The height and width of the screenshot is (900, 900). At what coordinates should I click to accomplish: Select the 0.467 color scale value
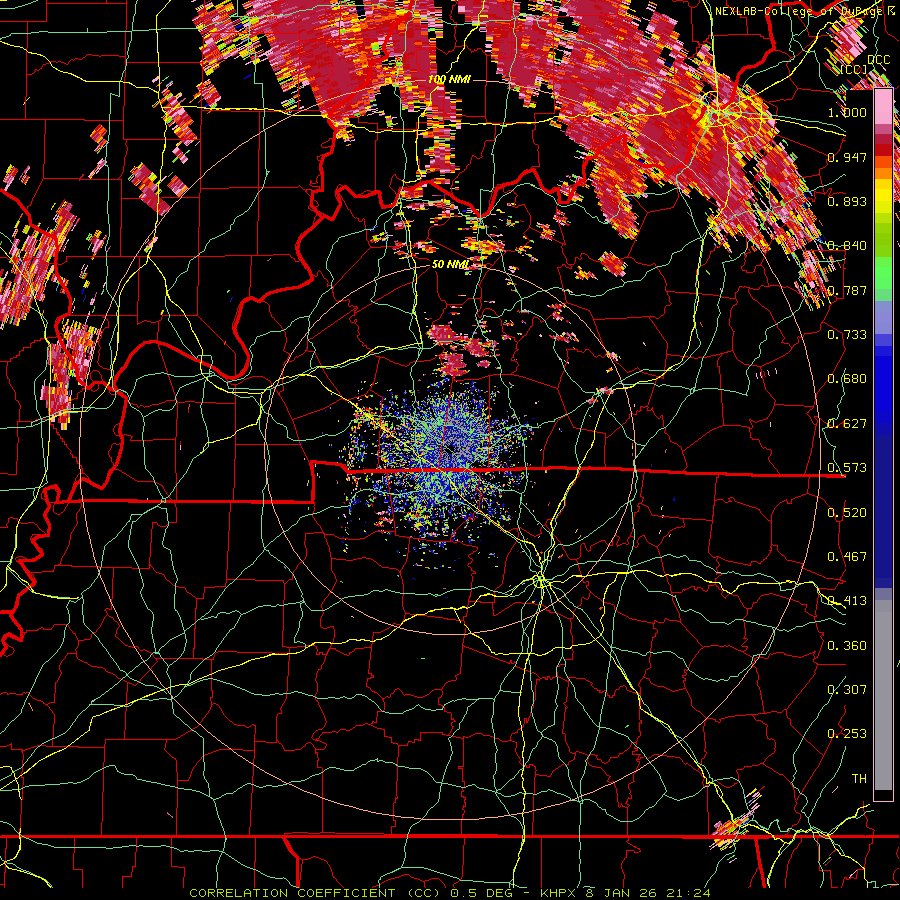click(x=847, y=557)
